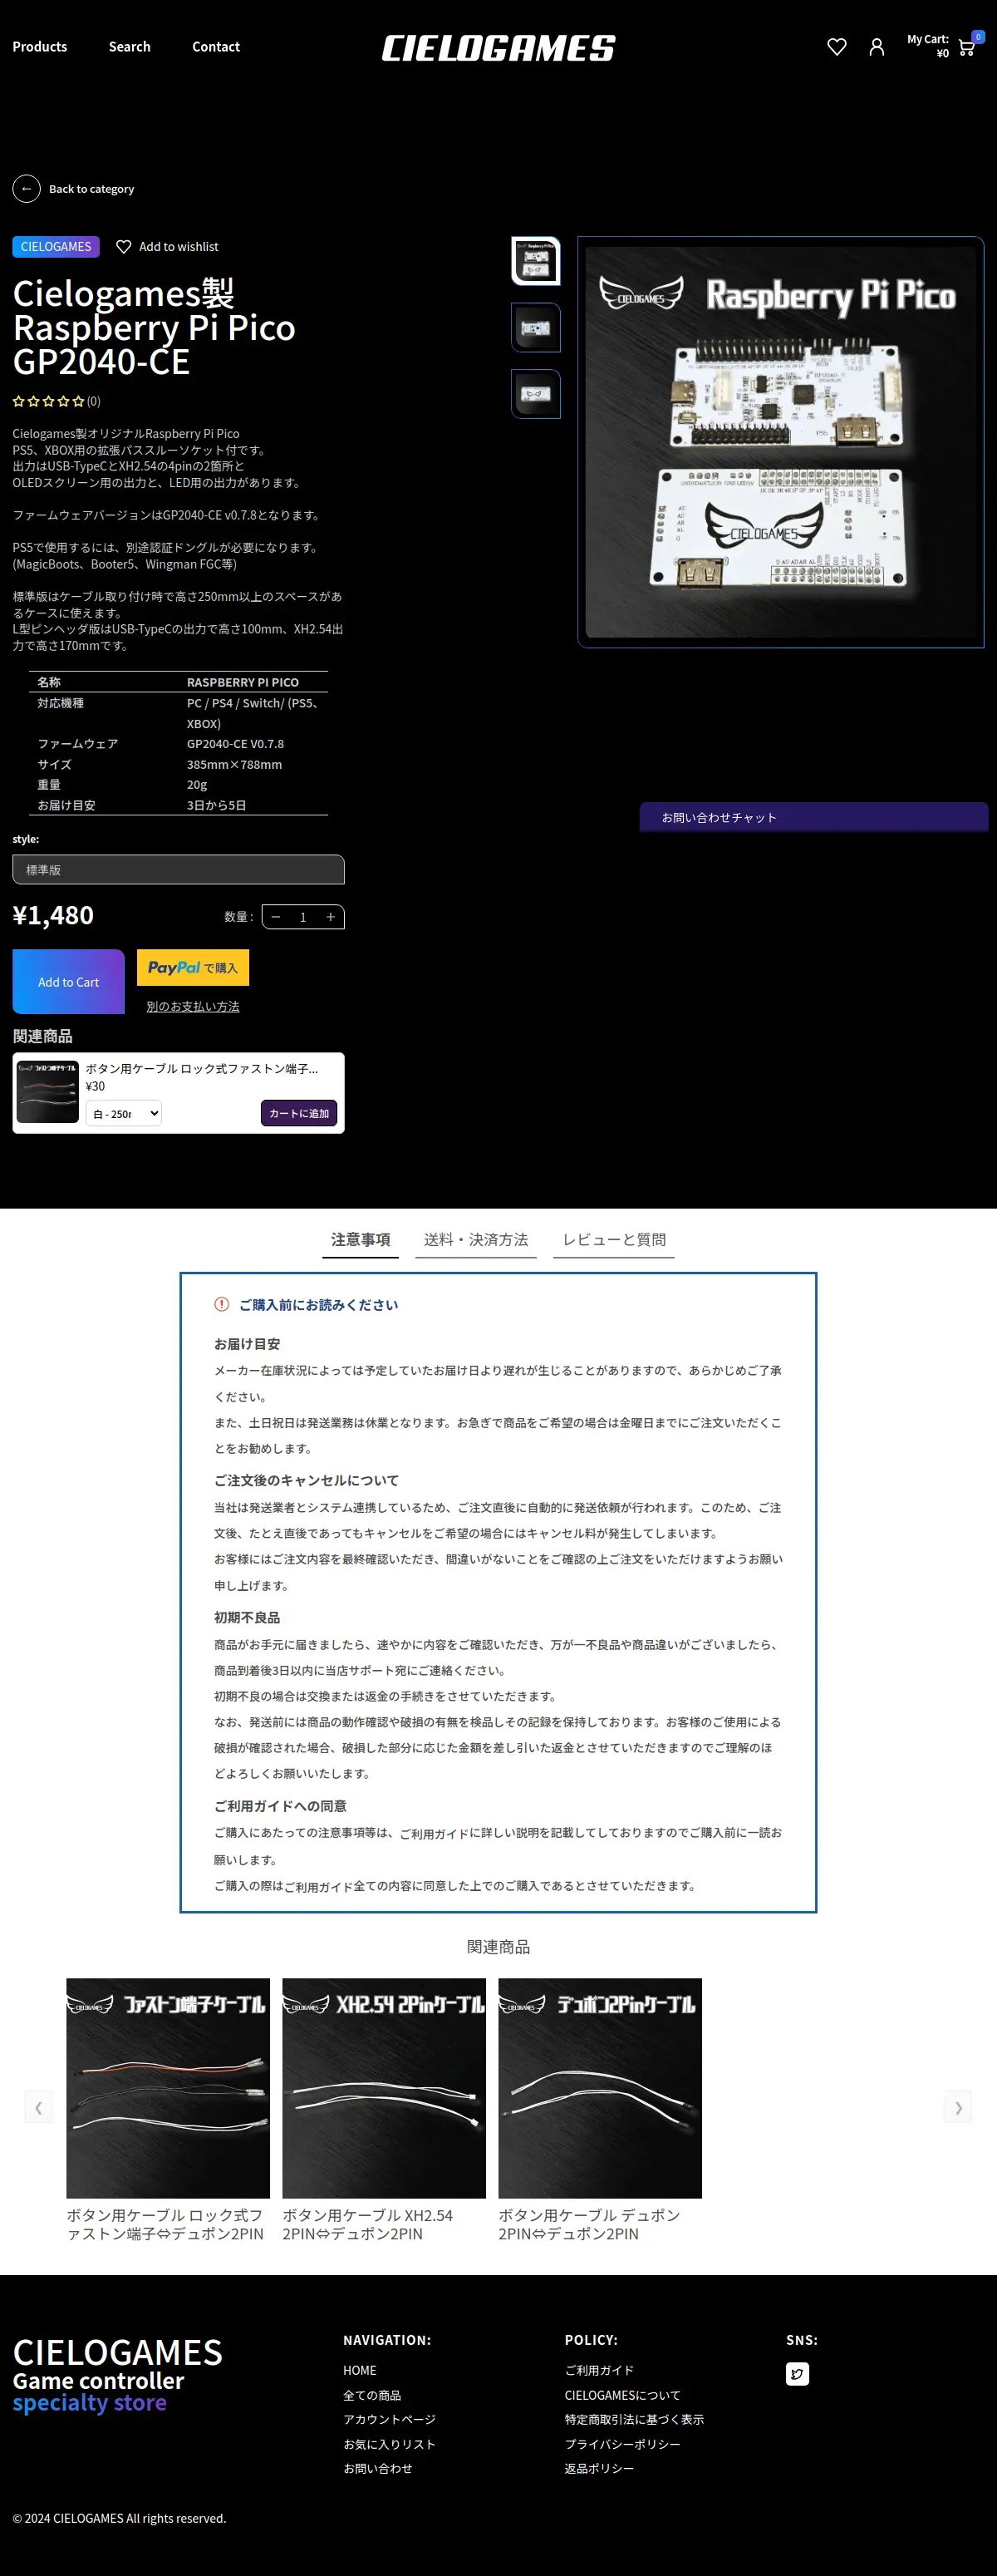Click the 385mm×788mm size cell
997x2576 pixels.
click(234, 765)
